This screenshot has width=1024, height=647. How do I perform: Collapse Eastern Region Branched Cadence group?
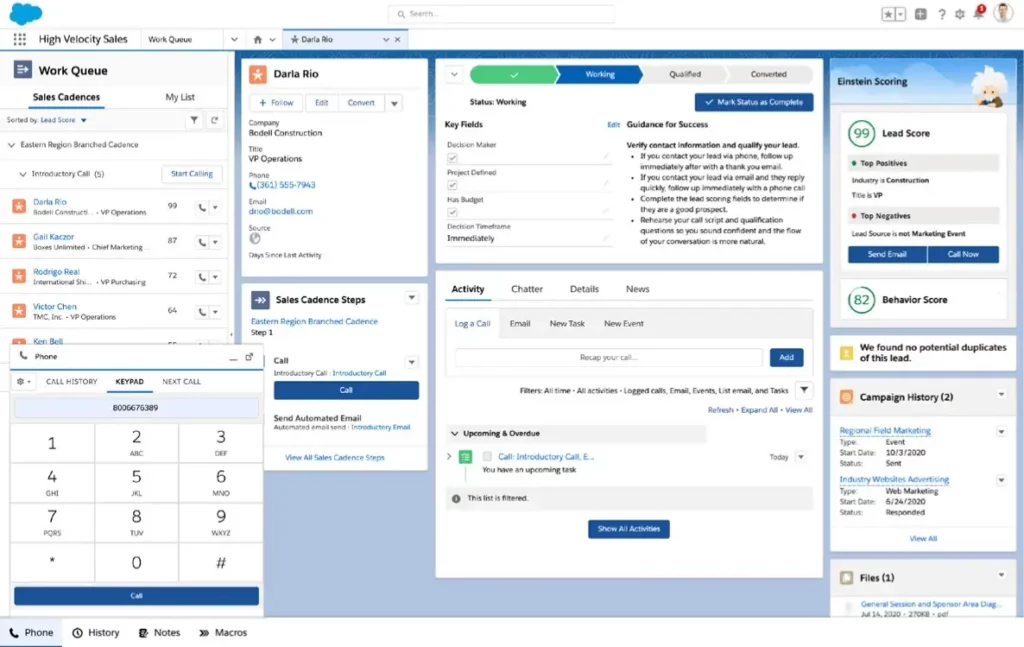(11, 145)
